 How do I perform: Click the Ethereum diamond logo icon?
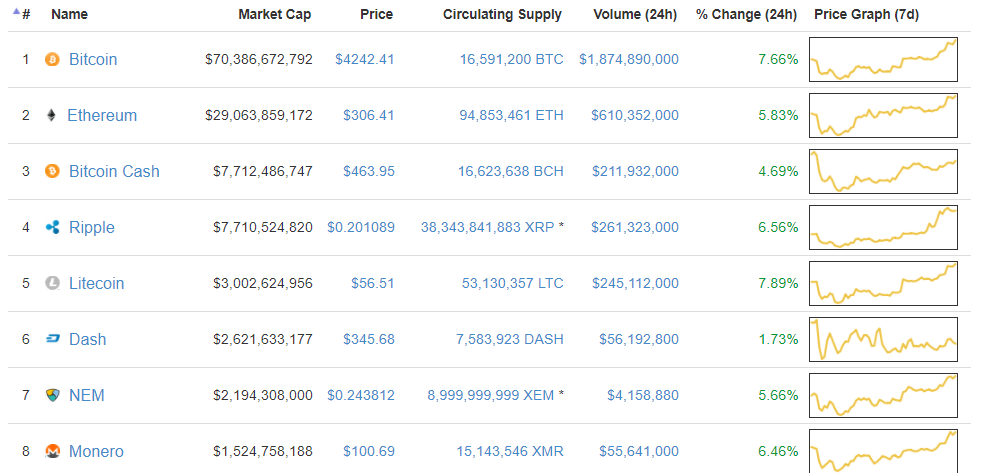point(52,116)
